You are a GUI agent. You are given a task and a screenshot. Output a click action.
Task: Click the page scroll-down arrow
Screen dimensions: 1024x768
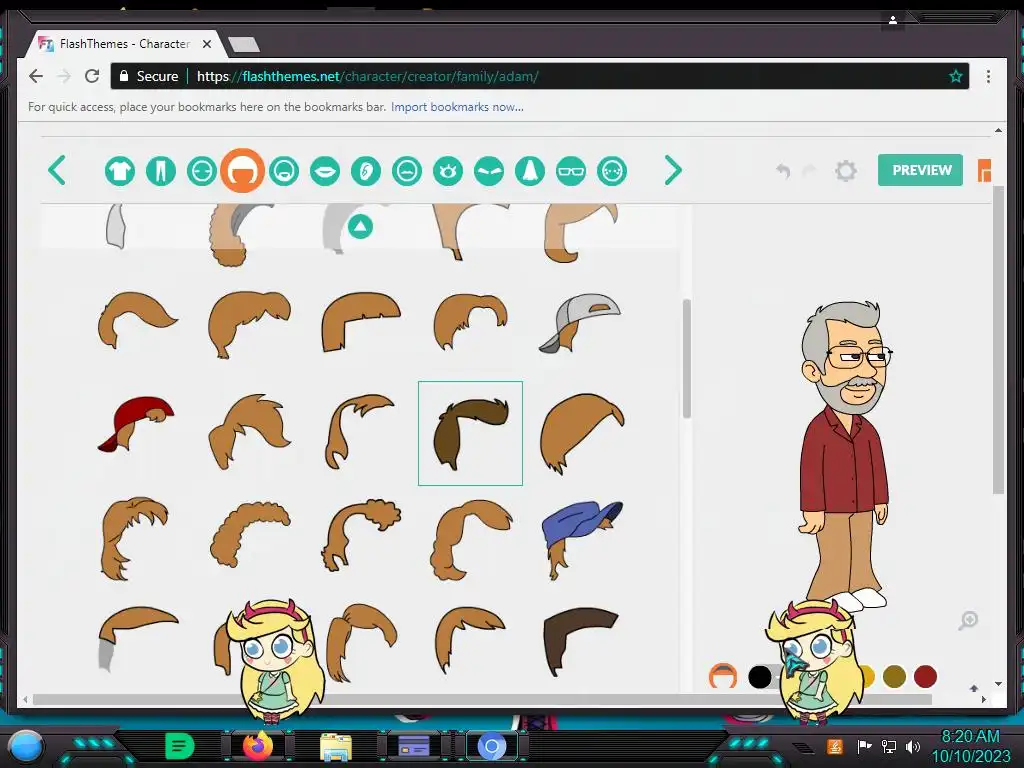[998, 684]
